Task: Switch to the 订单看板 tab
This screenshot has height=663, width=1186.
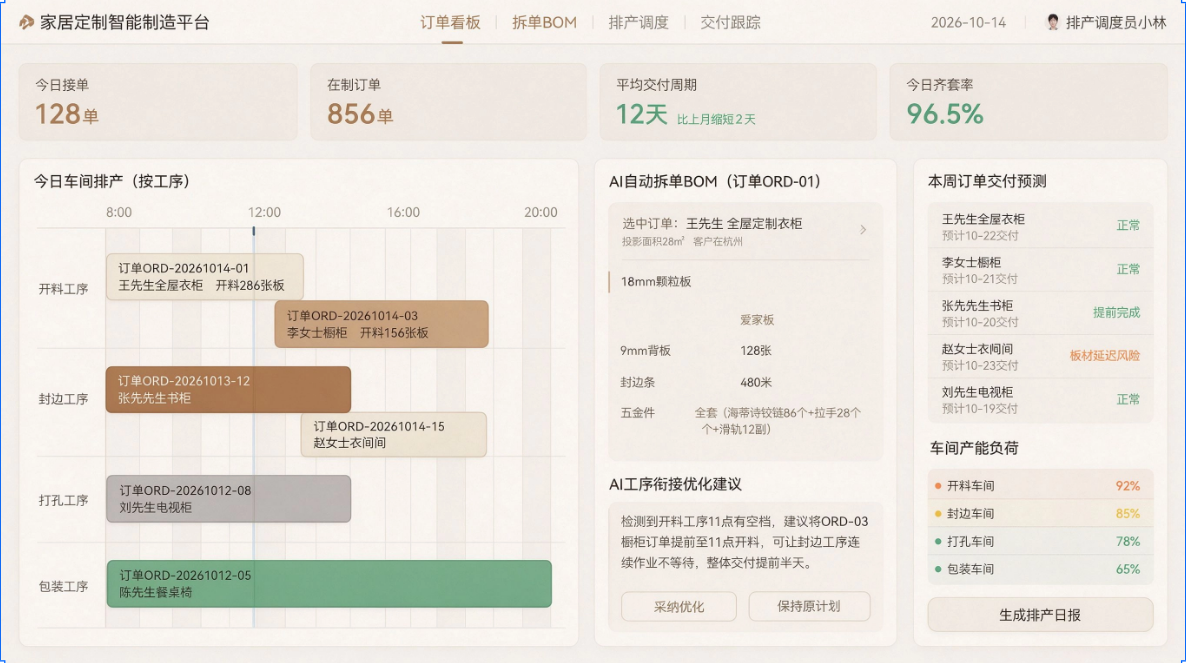Action: 451,23
